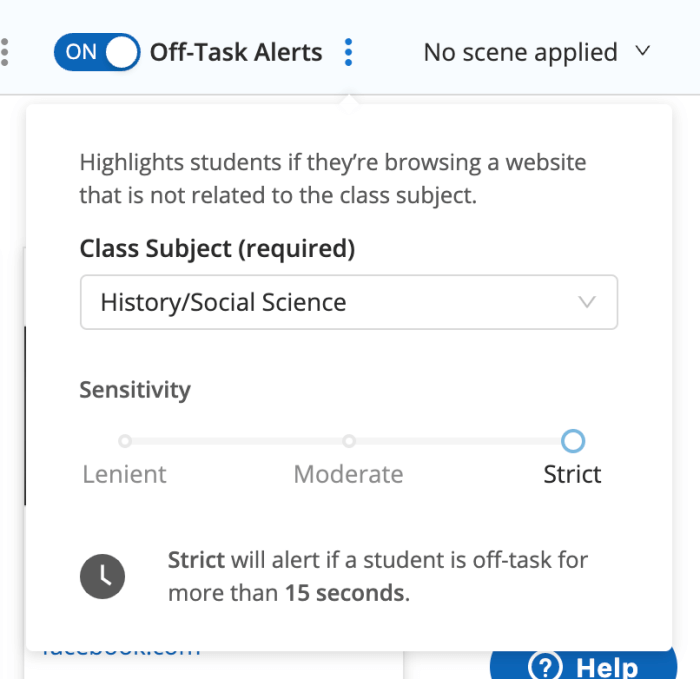Click the clock icon beside Strict description

click(103, 576)
